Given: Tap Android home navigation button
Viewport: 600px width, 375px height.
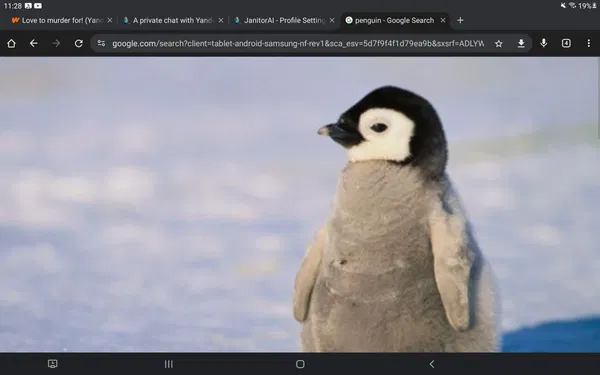Looking at the screenshot, I should (x=300, y=364).
